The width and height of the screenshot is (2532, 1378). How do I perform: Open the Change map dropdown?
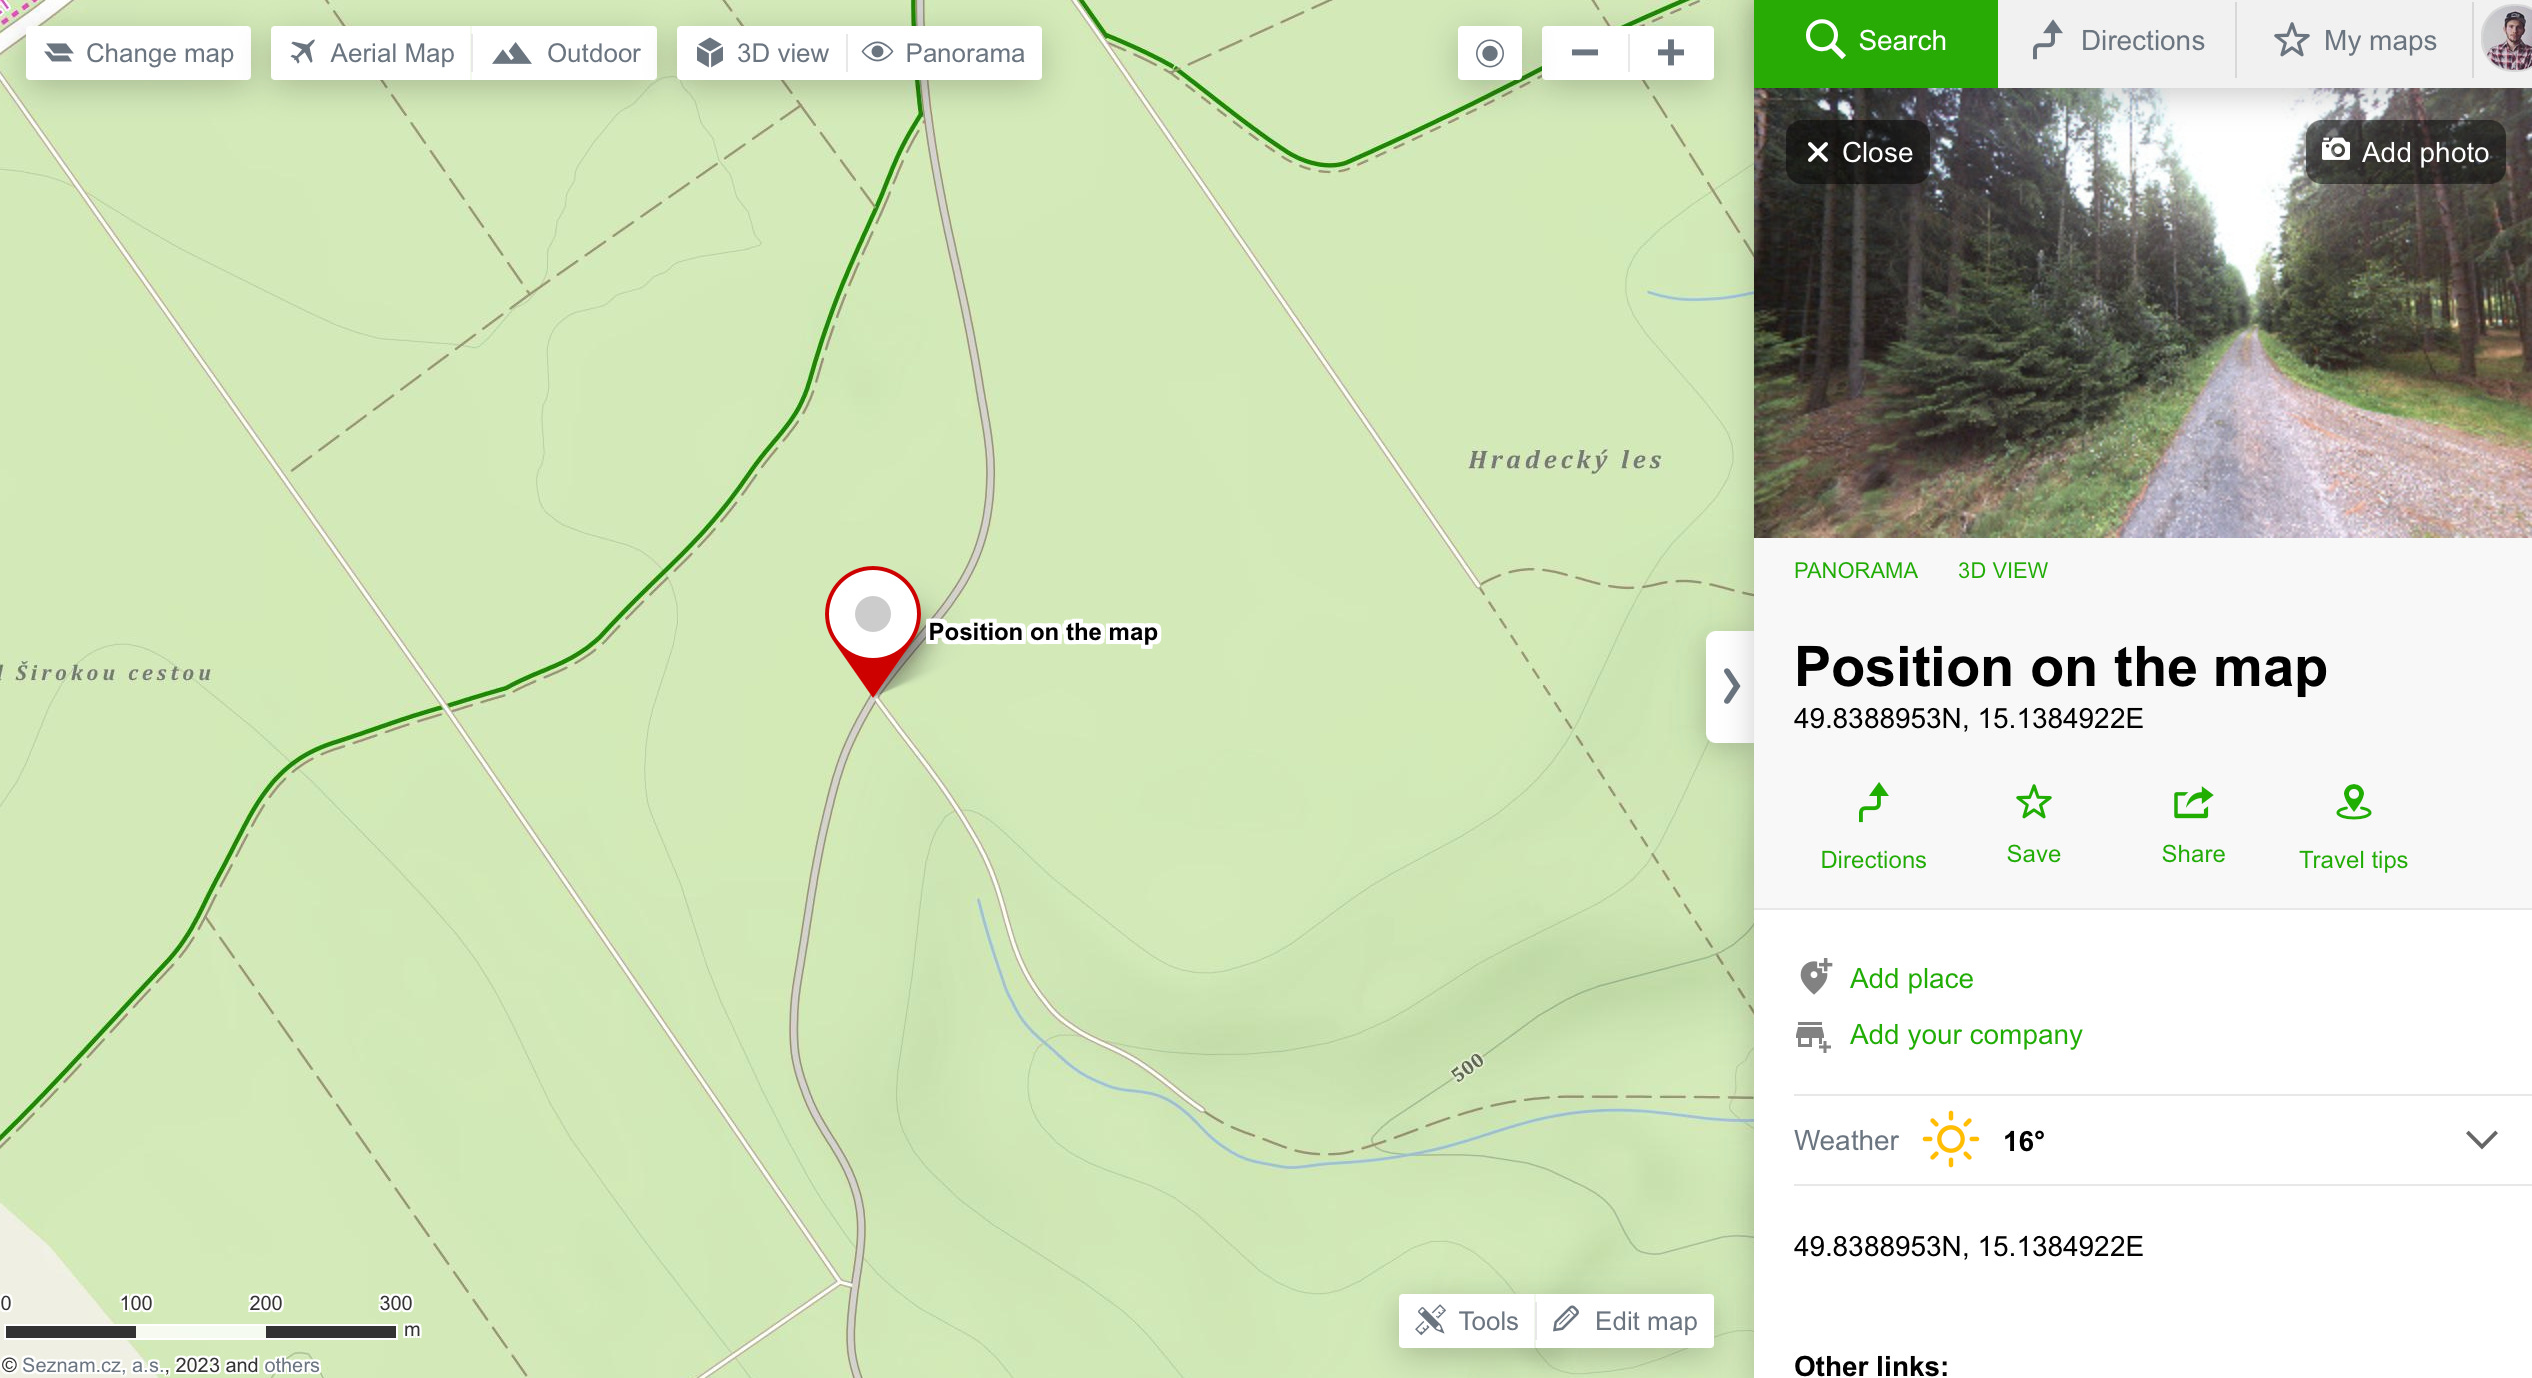139,53
